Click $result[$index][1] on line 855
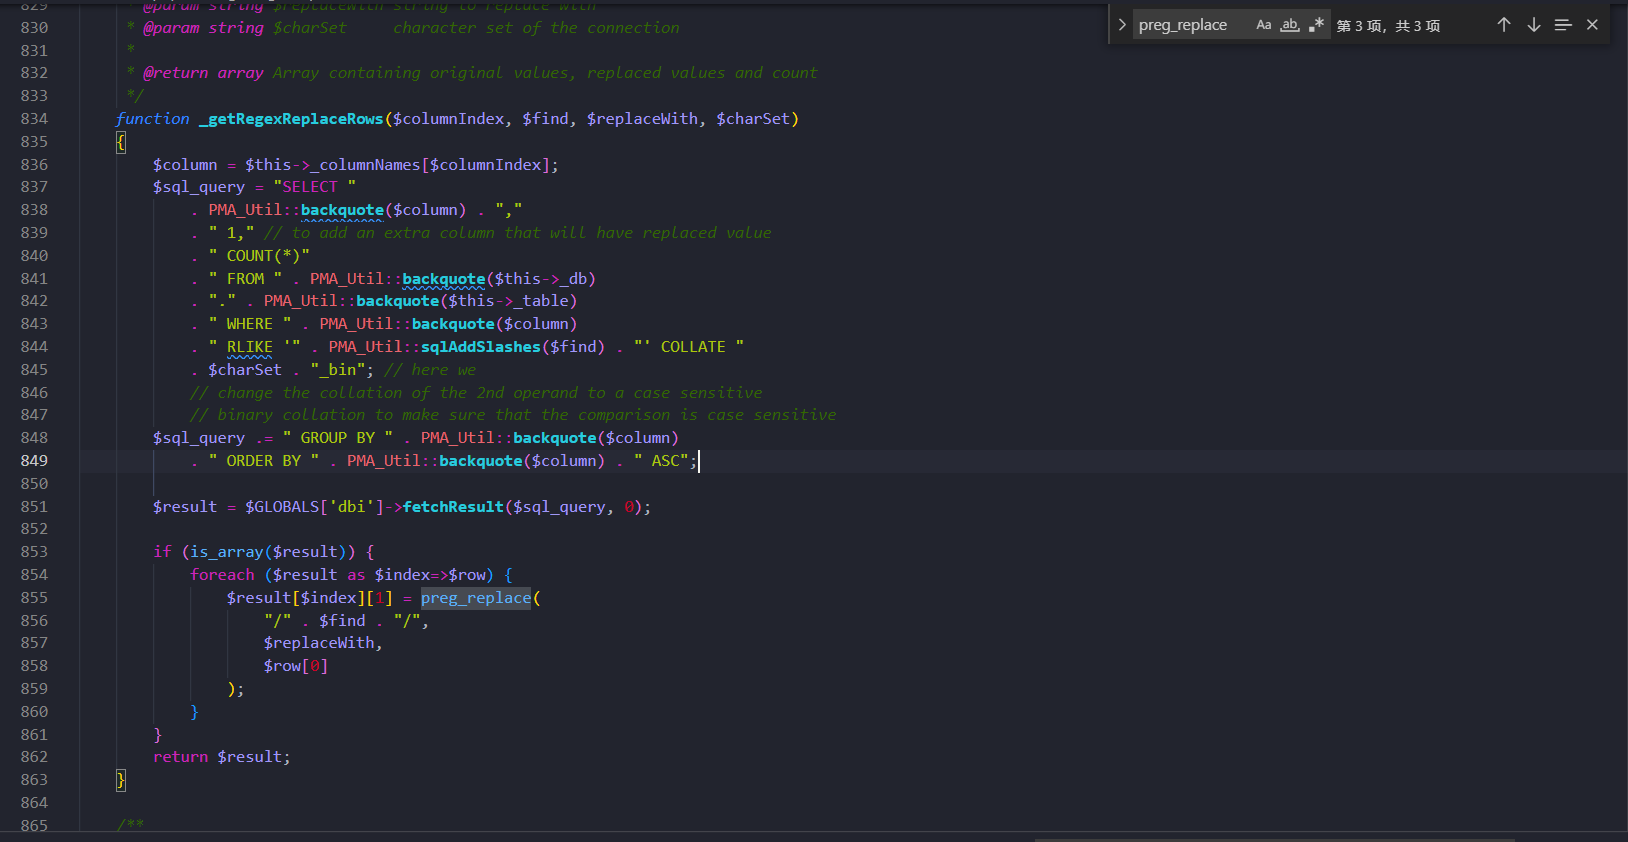 tap(310, 598)
